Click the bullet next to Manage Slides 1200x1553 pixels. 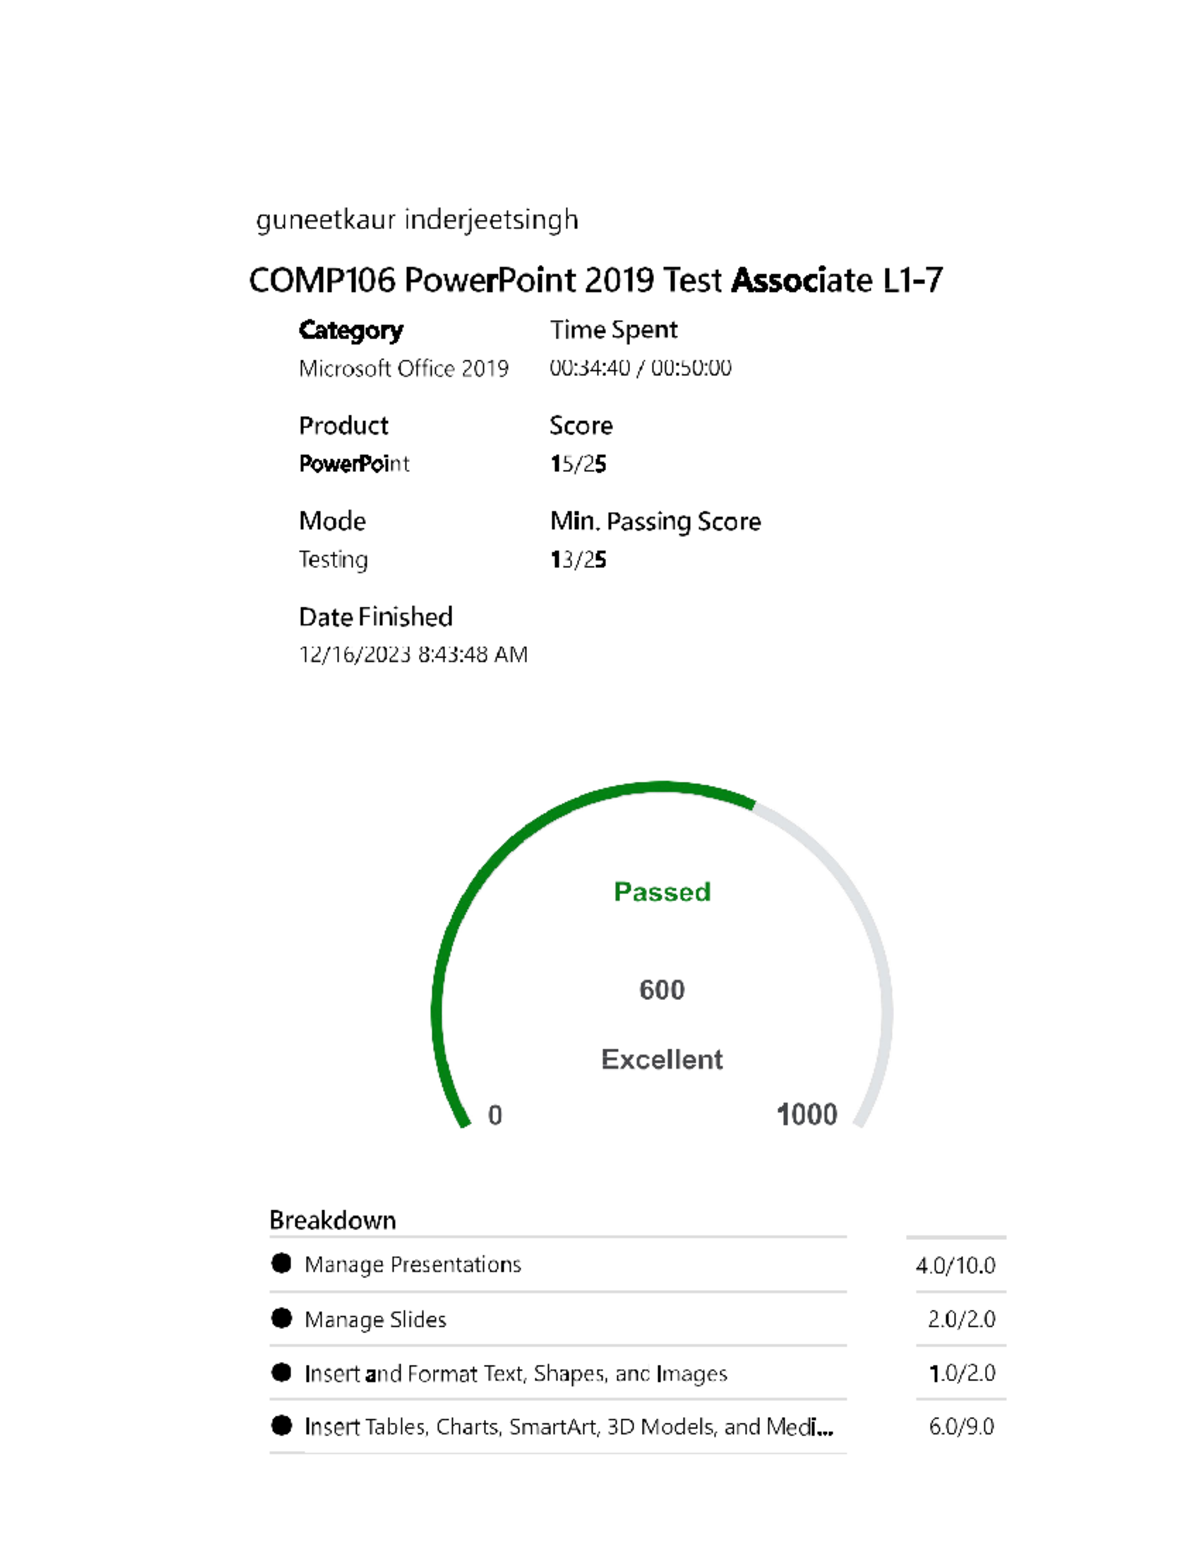click(x=281, y=1318)
